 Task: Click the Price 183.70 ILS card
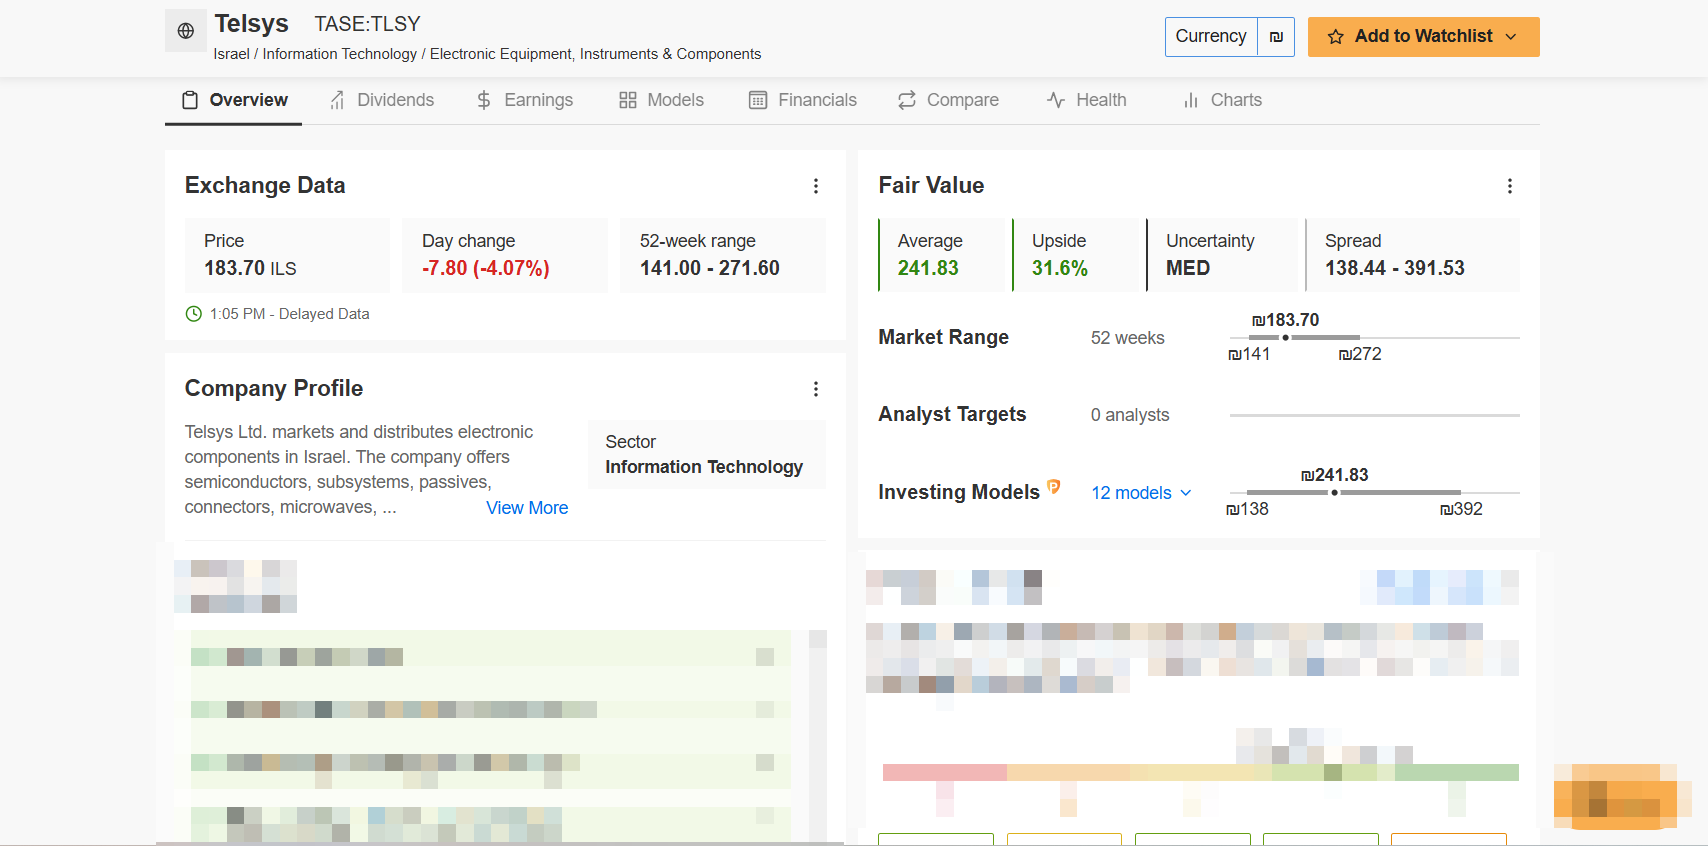[287, 255]
